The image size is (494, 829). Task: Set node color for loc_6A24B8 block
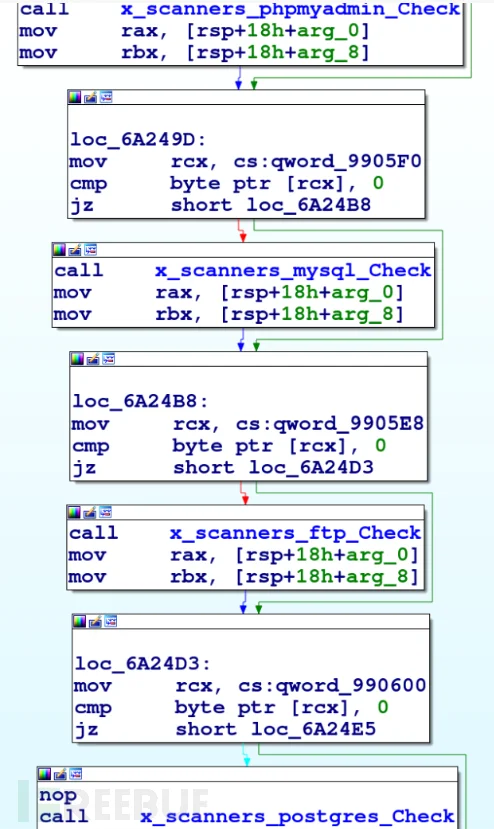click(77, 360)
